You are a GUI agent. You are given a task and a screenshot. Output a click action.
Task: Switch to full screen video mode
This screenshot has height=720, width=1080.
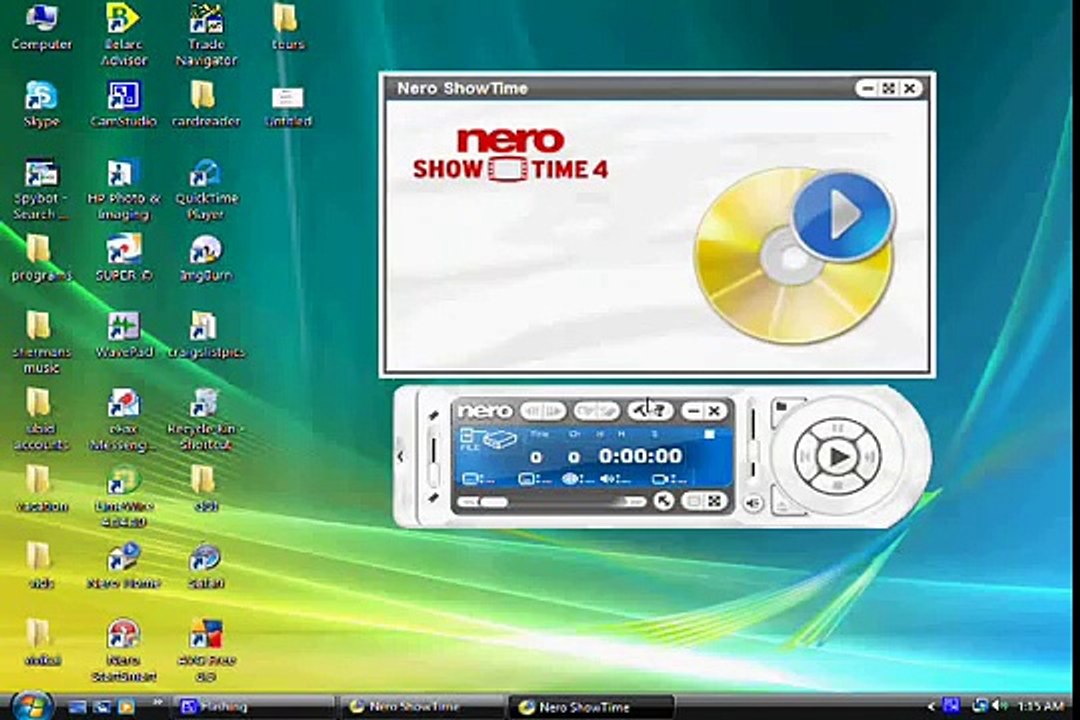[715, 502]
